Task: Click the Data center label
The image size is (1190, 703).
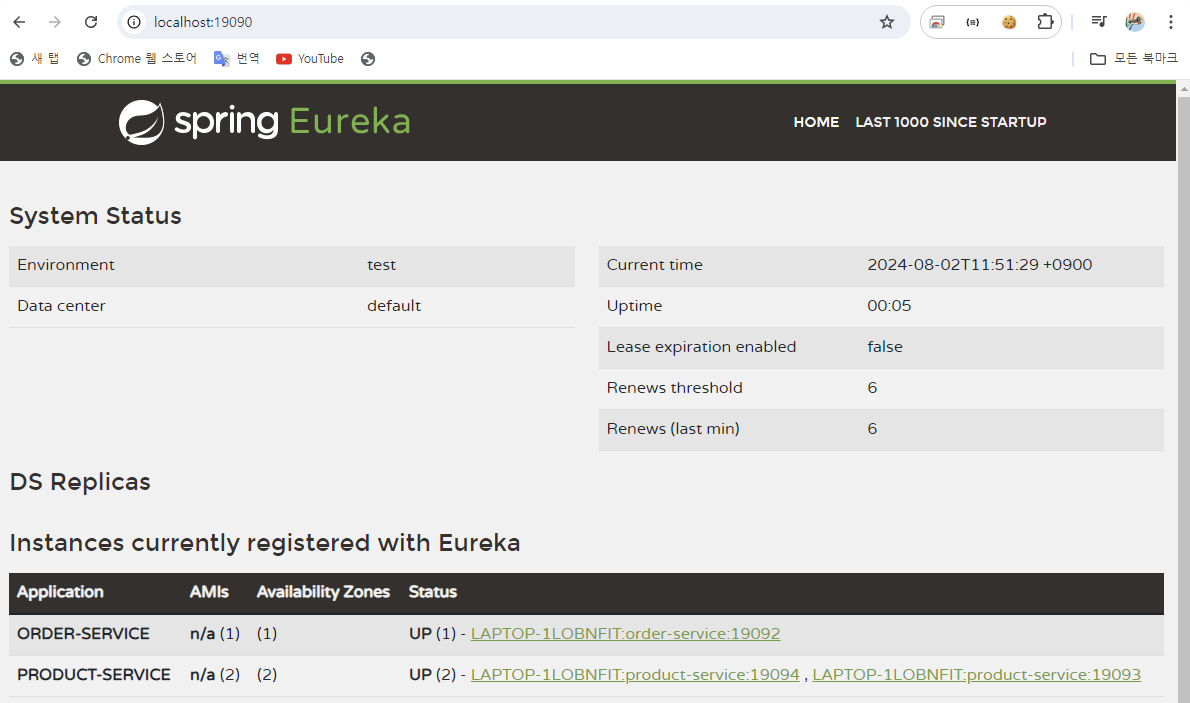Action: pos(61,306)
